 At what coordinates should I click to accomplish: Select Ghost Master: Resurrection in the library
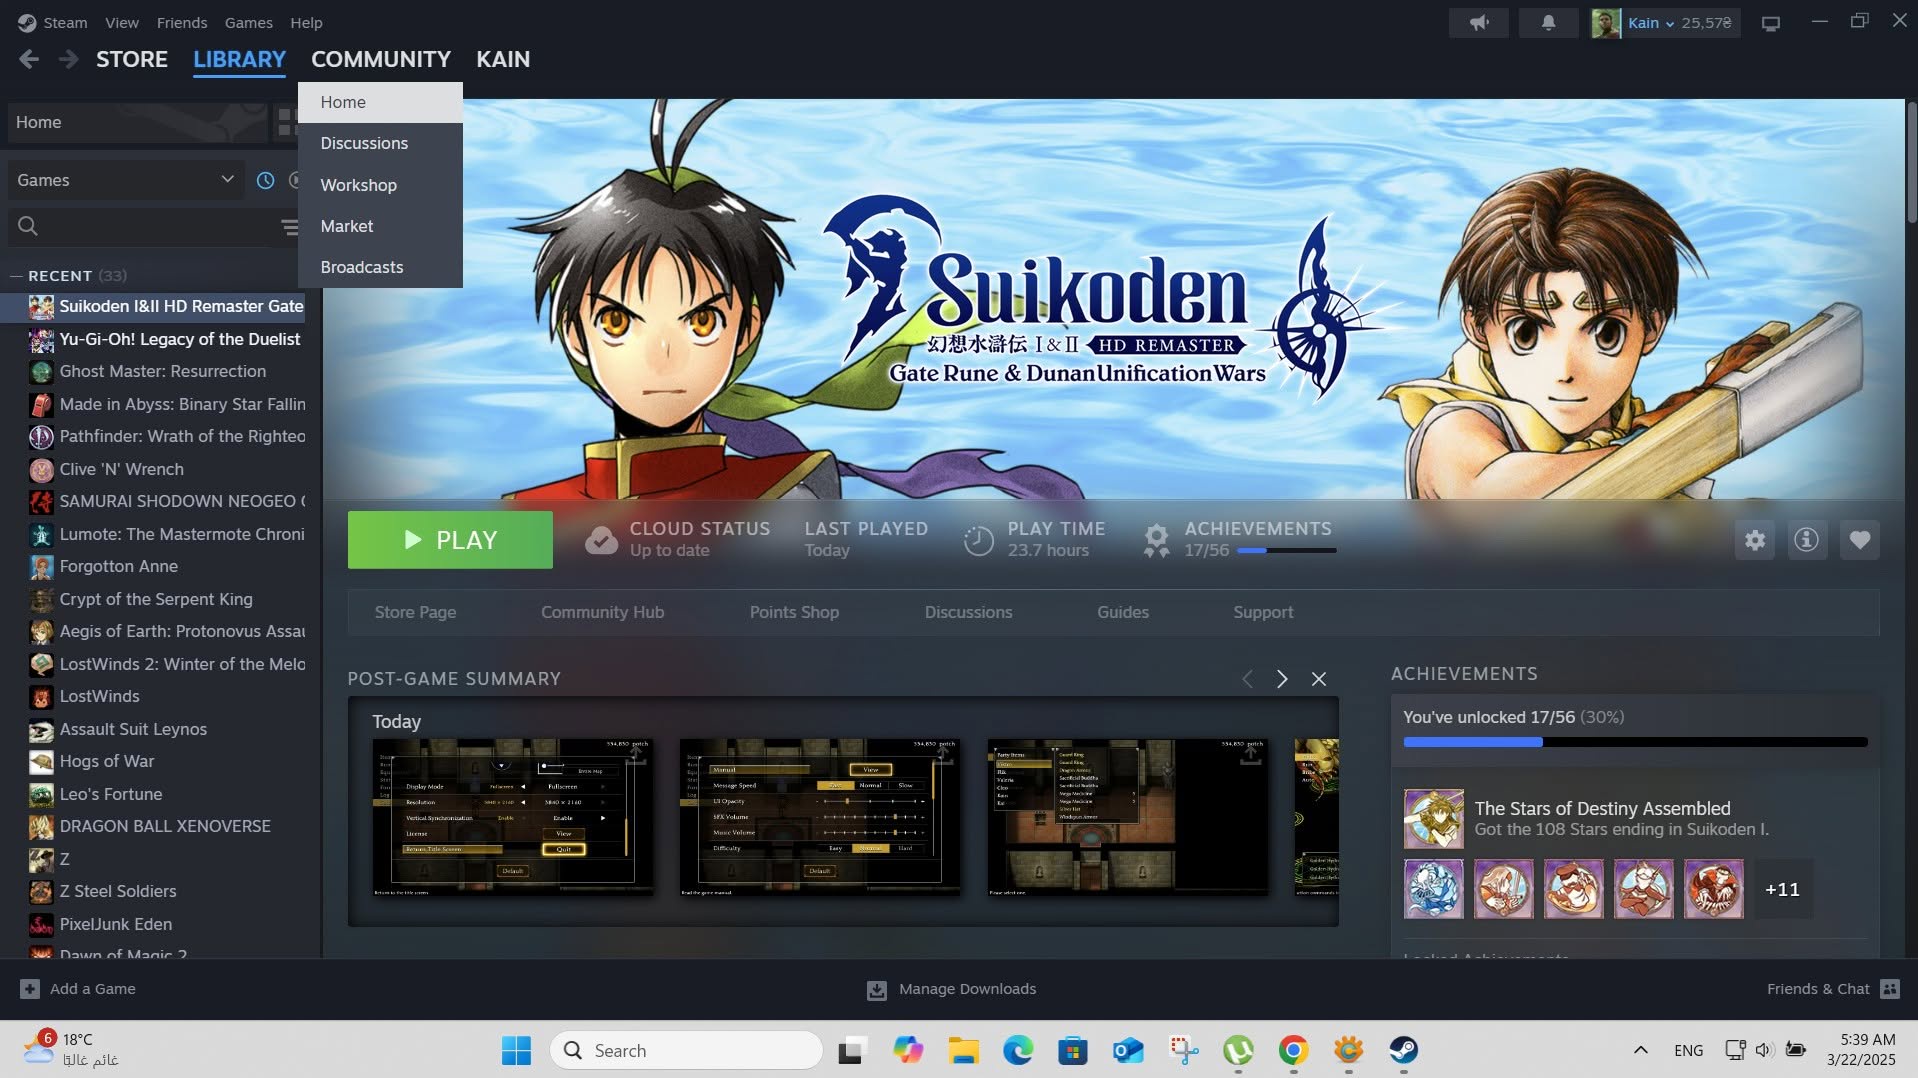point(163,371)
